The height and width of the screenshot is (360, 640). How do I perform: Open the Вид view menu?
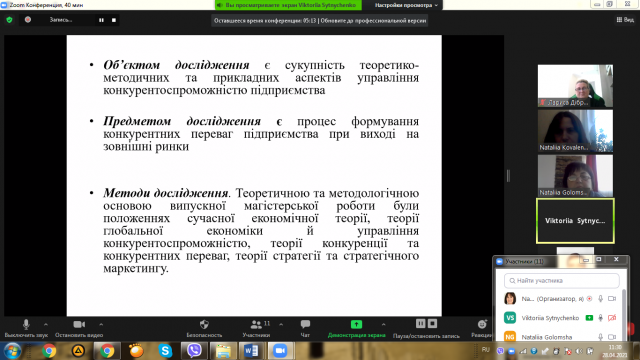pos(625,20)
